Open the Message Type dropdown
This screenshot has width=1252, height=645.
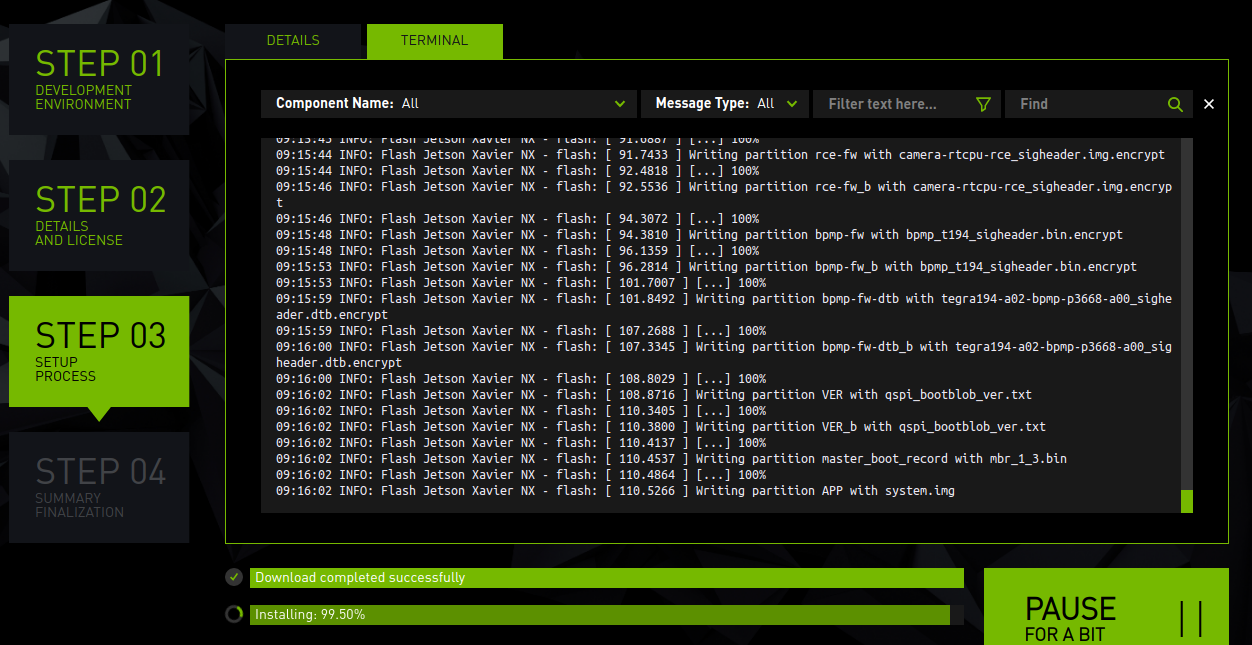coord(725,103)
